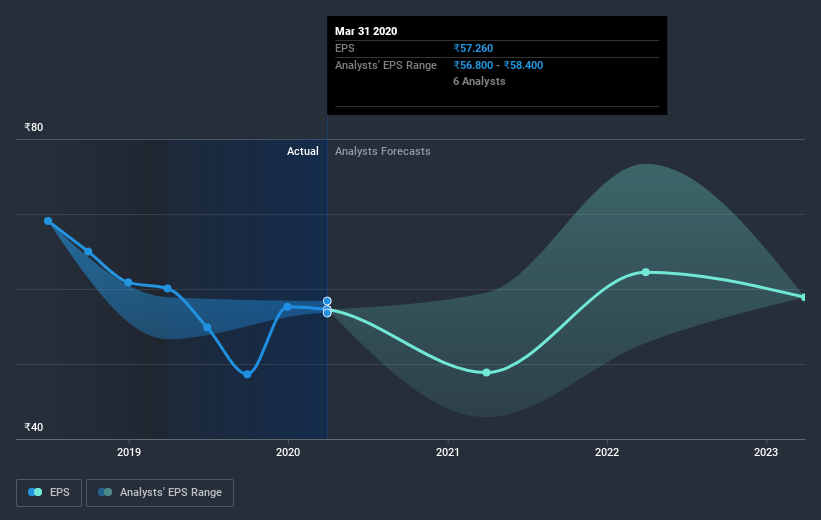This screenshot has height=520, width=821.
Task: Click the 2021 x-axis label
Action: [448, 452]
